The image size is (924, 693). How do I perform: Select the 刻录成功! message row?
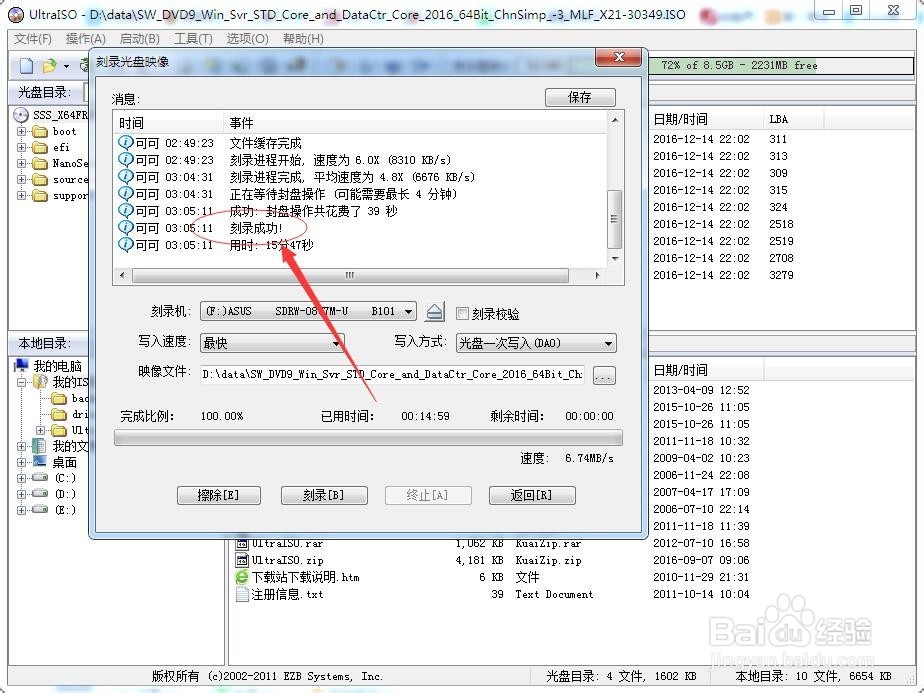pos(361,228)
